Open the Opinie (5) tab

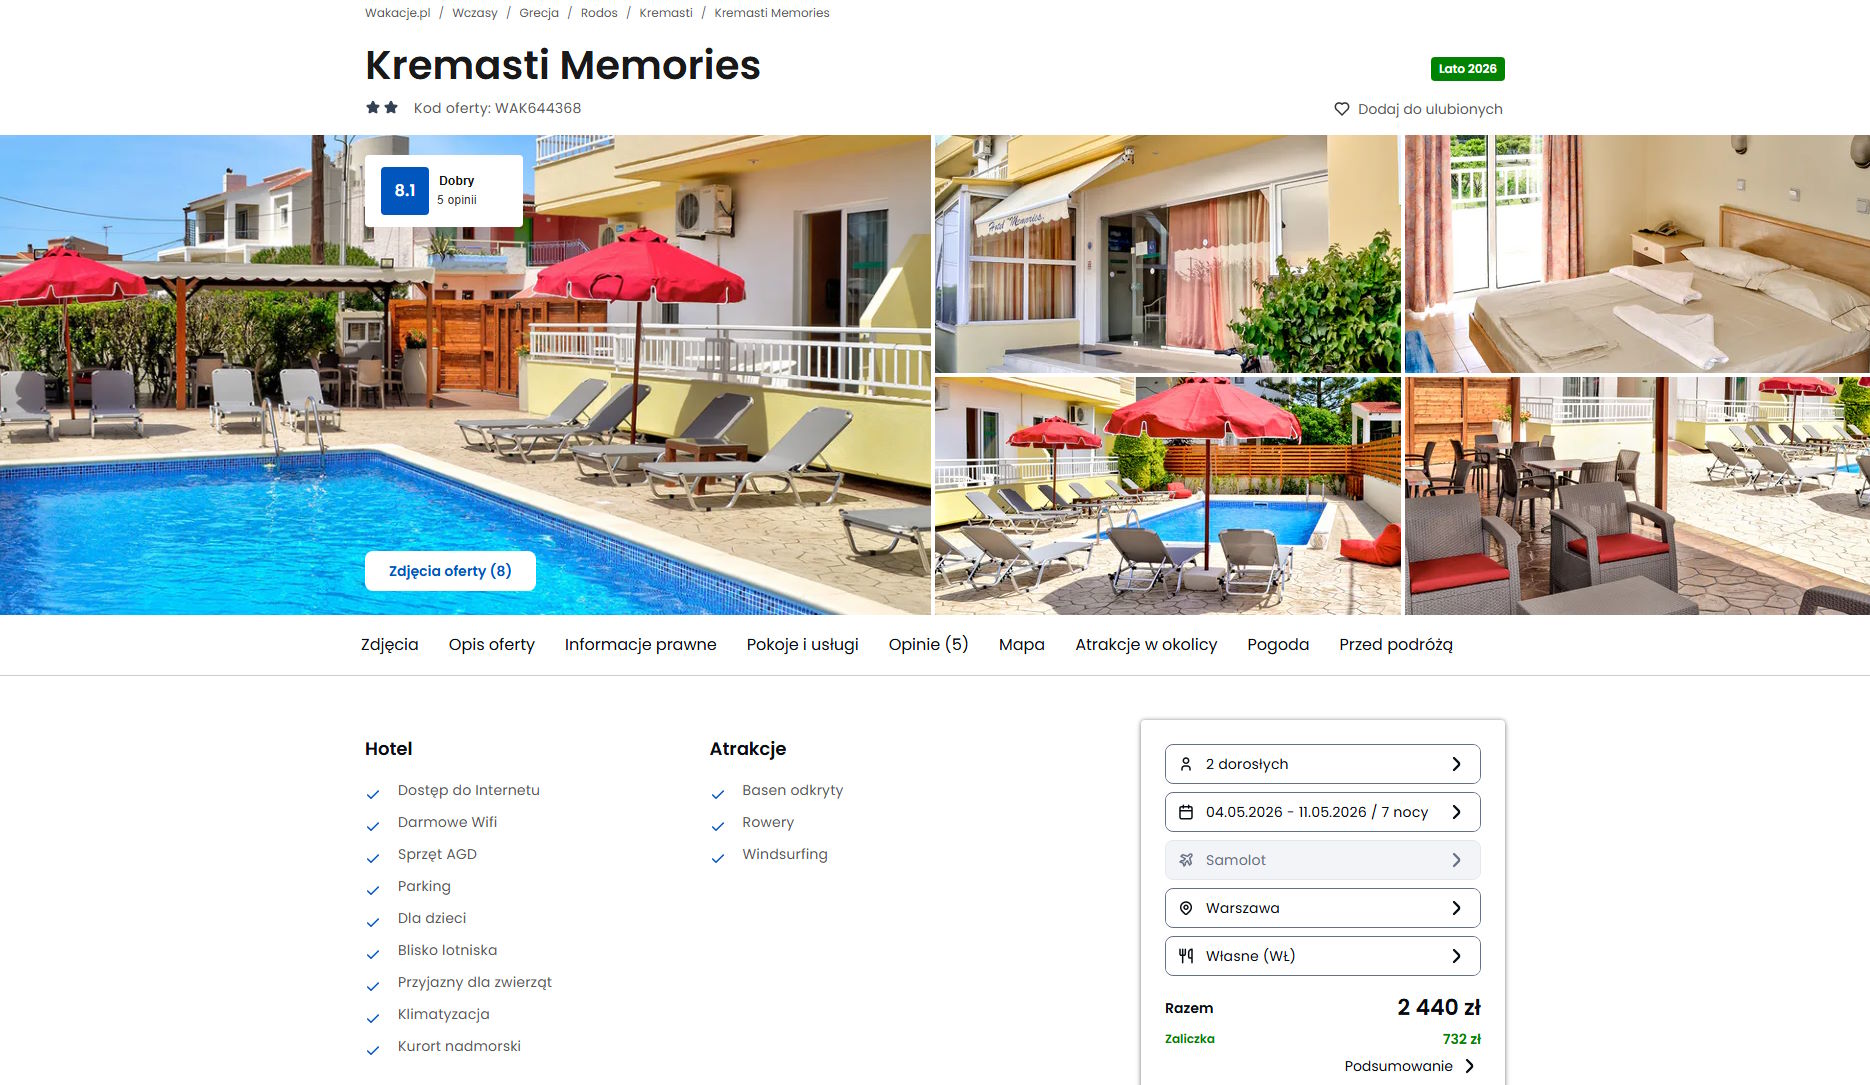(x=928, y=645)
